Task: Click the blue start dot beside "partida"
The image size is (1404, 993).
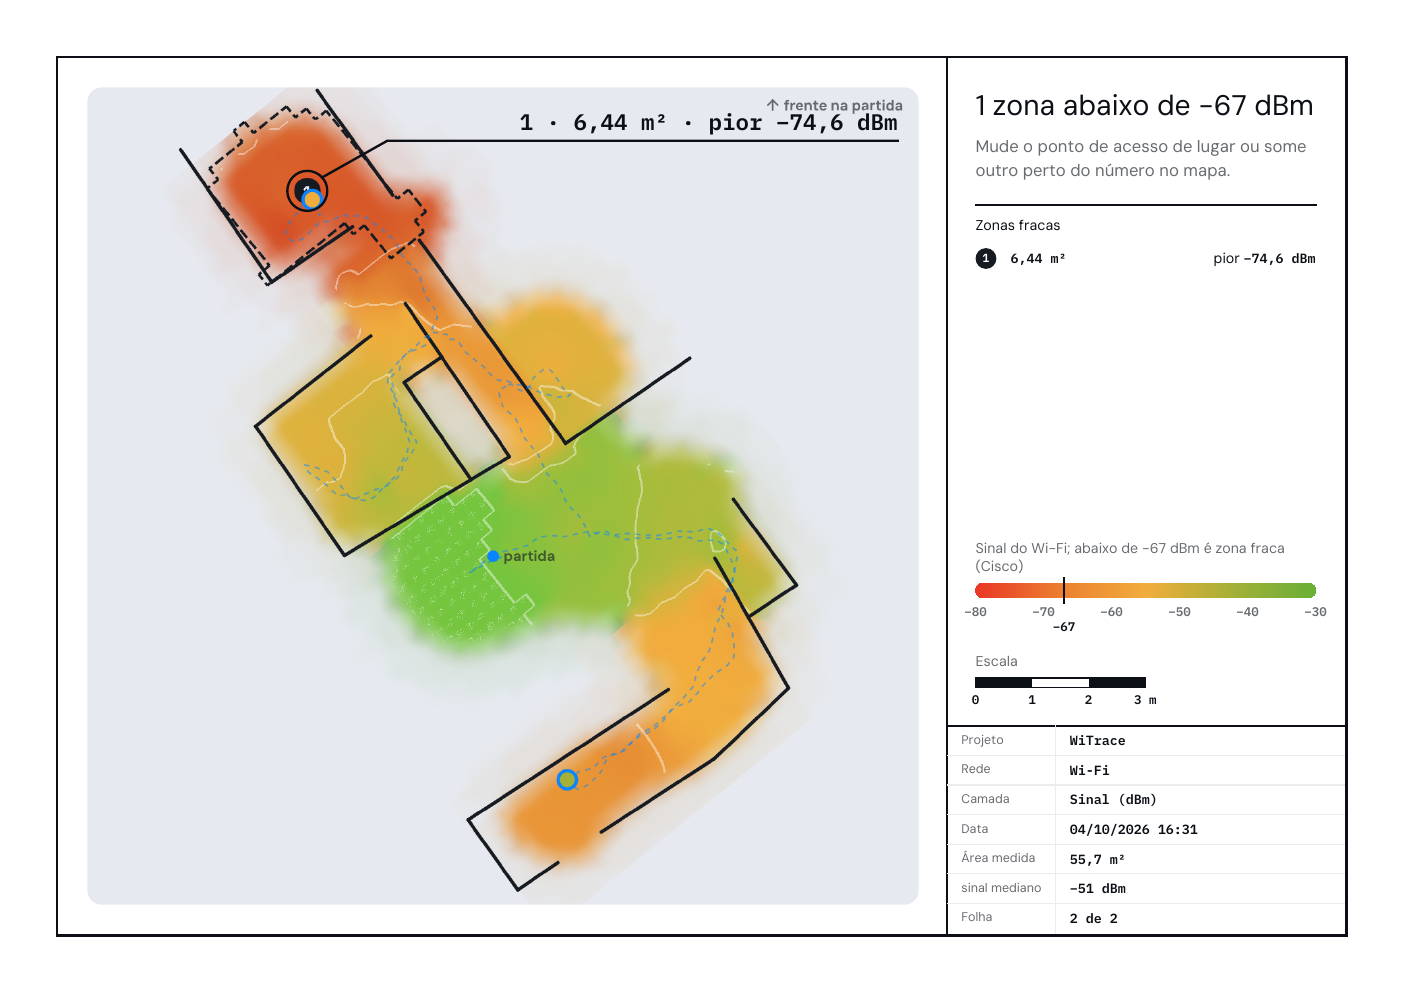Action: coord(493,556)
